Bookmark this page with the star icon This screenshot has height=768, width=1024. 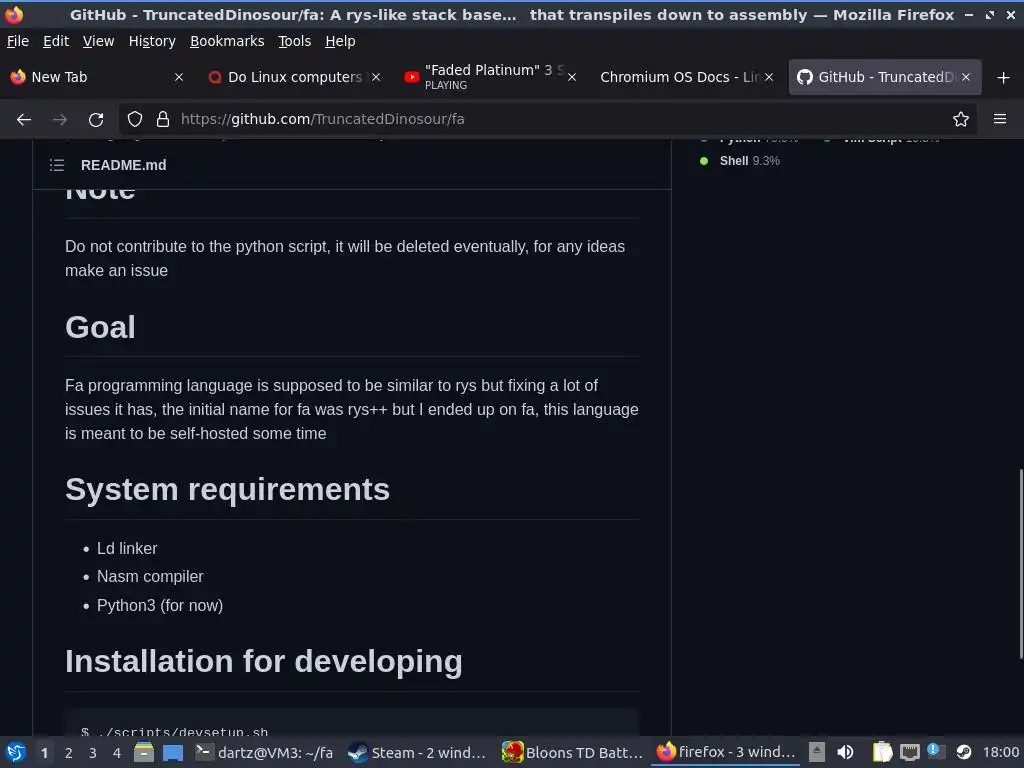point(961,120)
